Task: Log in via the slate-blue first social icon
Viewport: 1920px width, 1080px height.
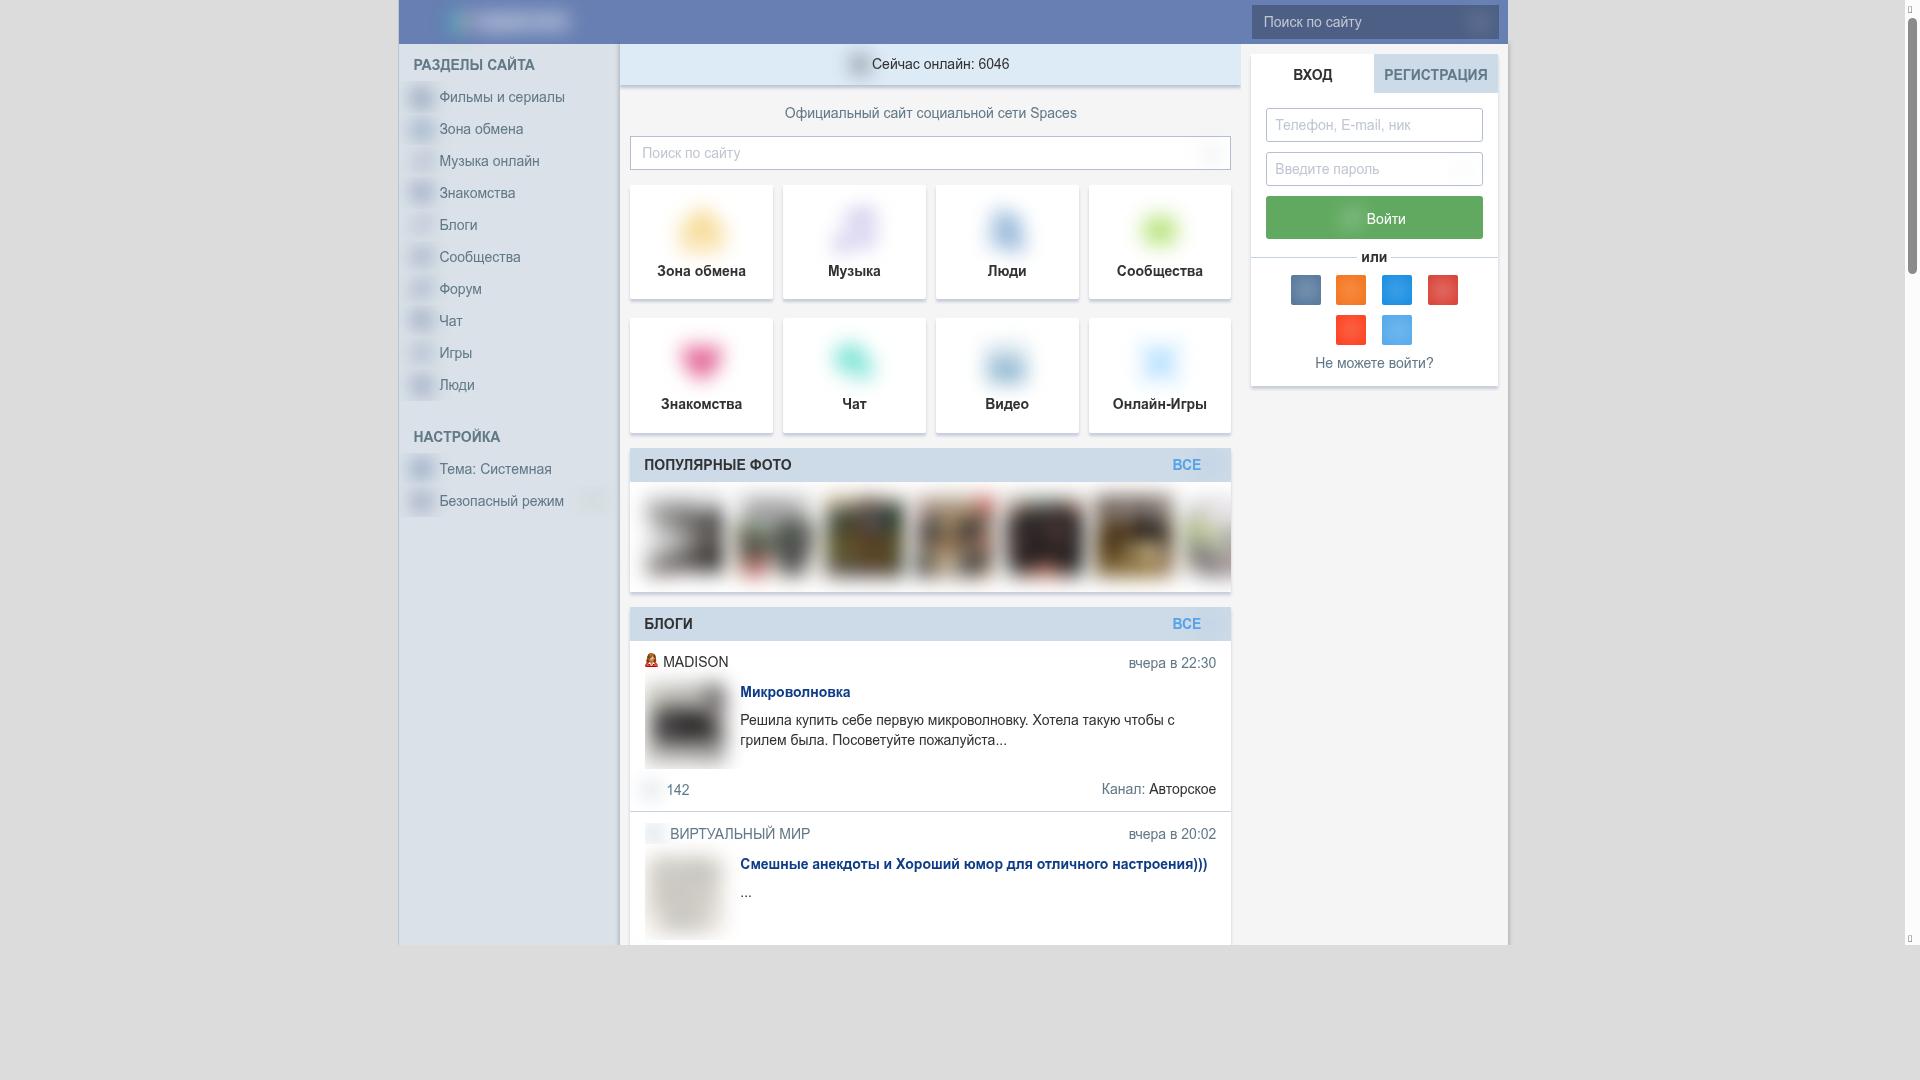Action: tap(1305, 290)
